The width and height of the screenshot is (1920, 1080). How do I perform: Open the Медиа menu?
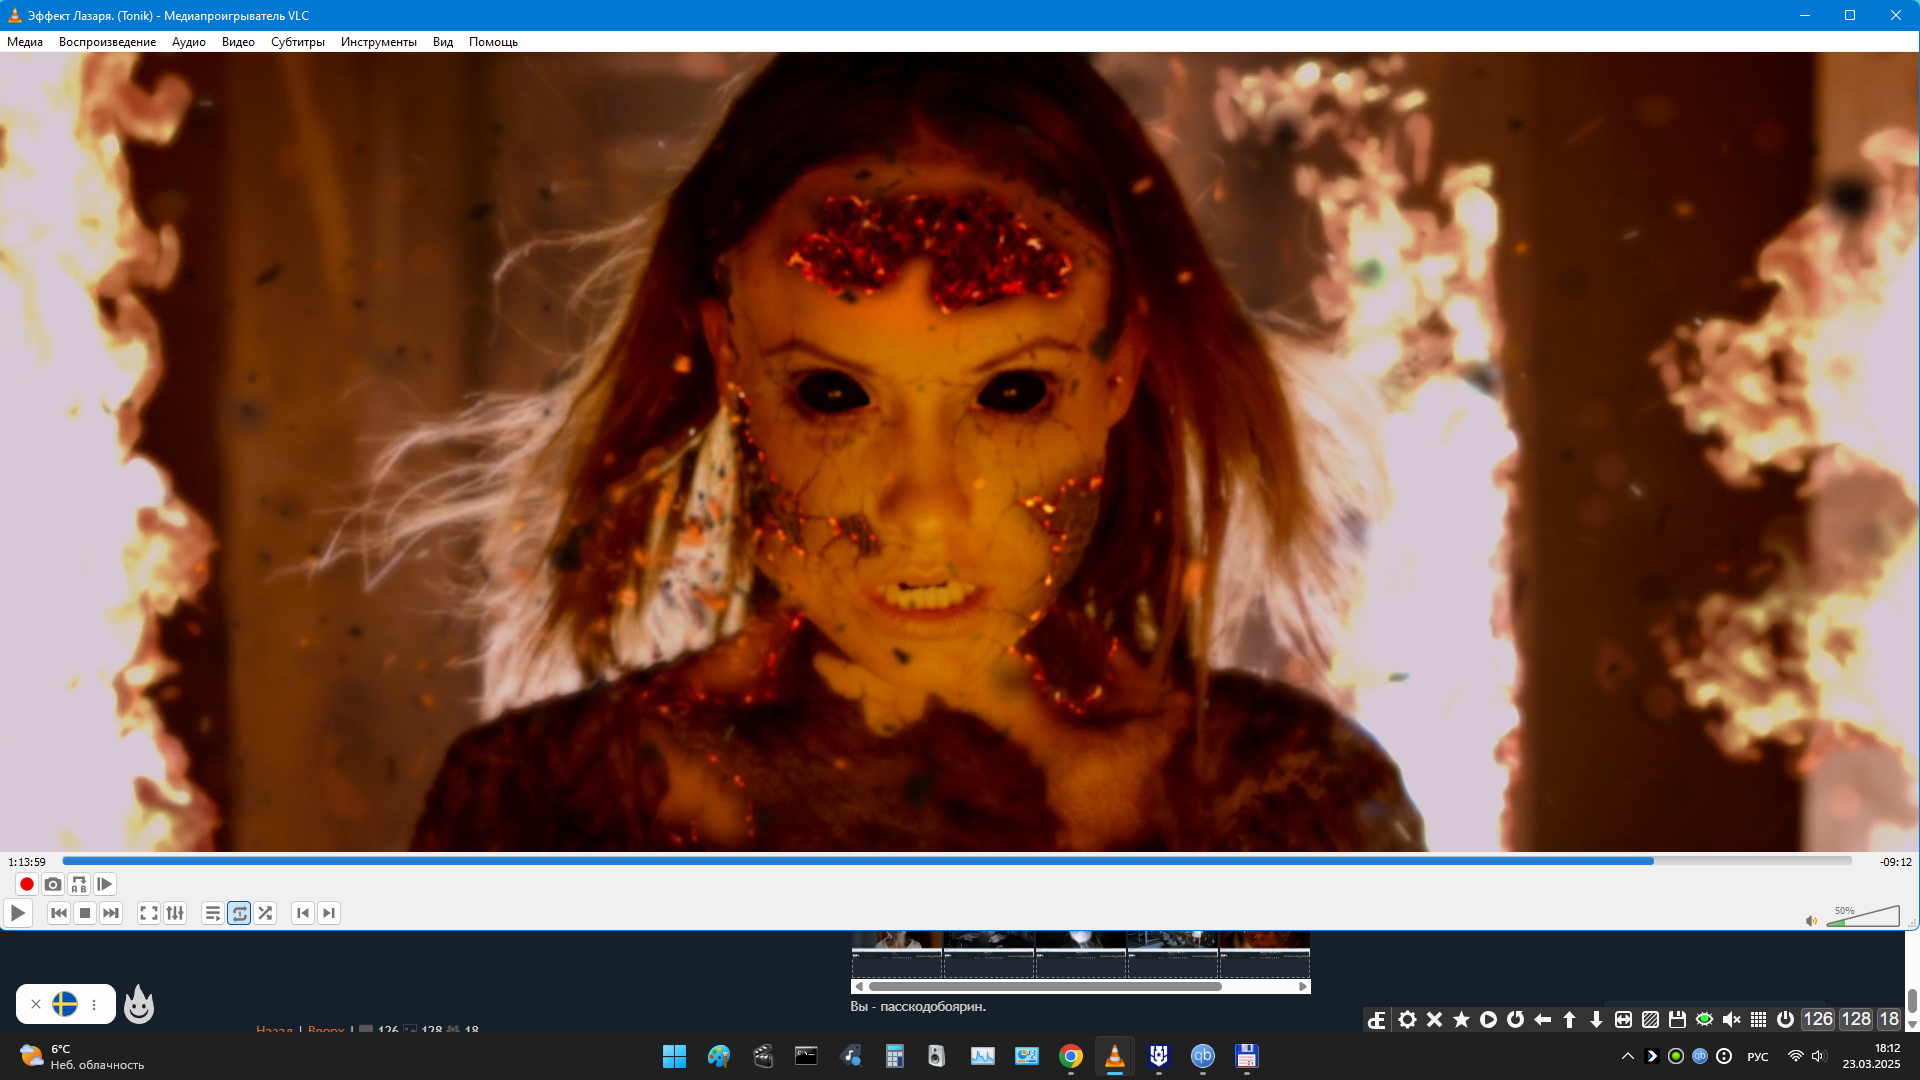coord(25,42)
